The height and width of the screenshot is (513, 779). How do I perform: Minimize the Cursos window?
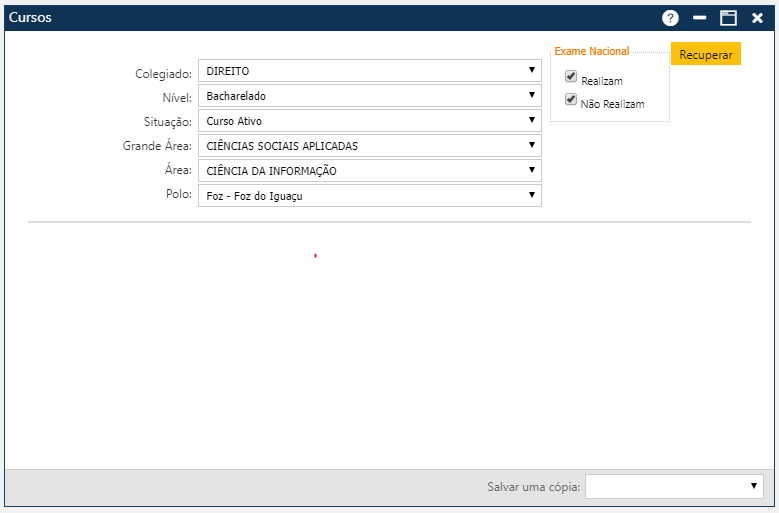click(700, 18)
